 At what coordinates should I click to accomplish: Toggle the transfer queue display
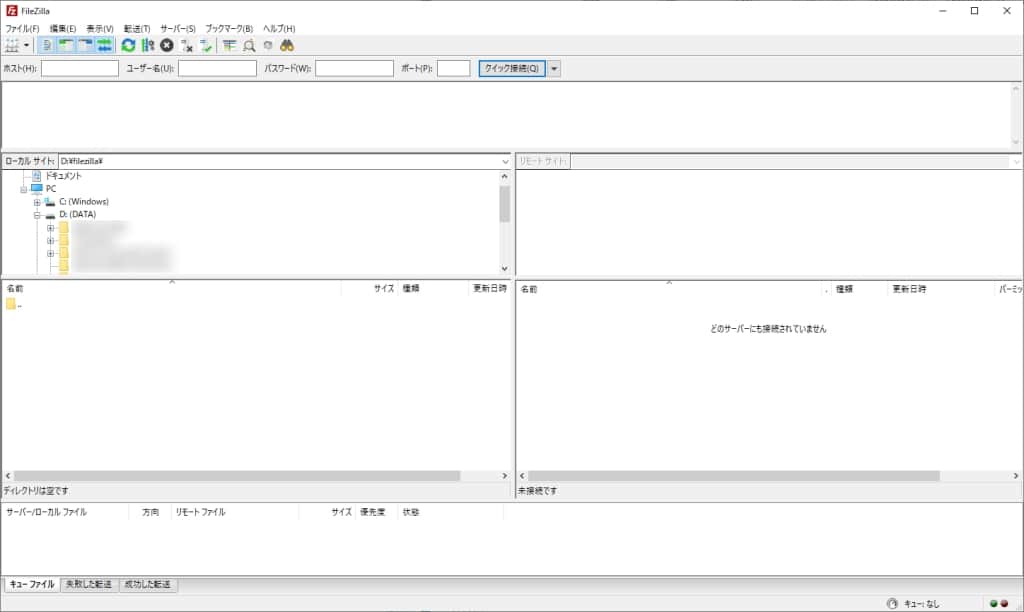click(104, 45)
